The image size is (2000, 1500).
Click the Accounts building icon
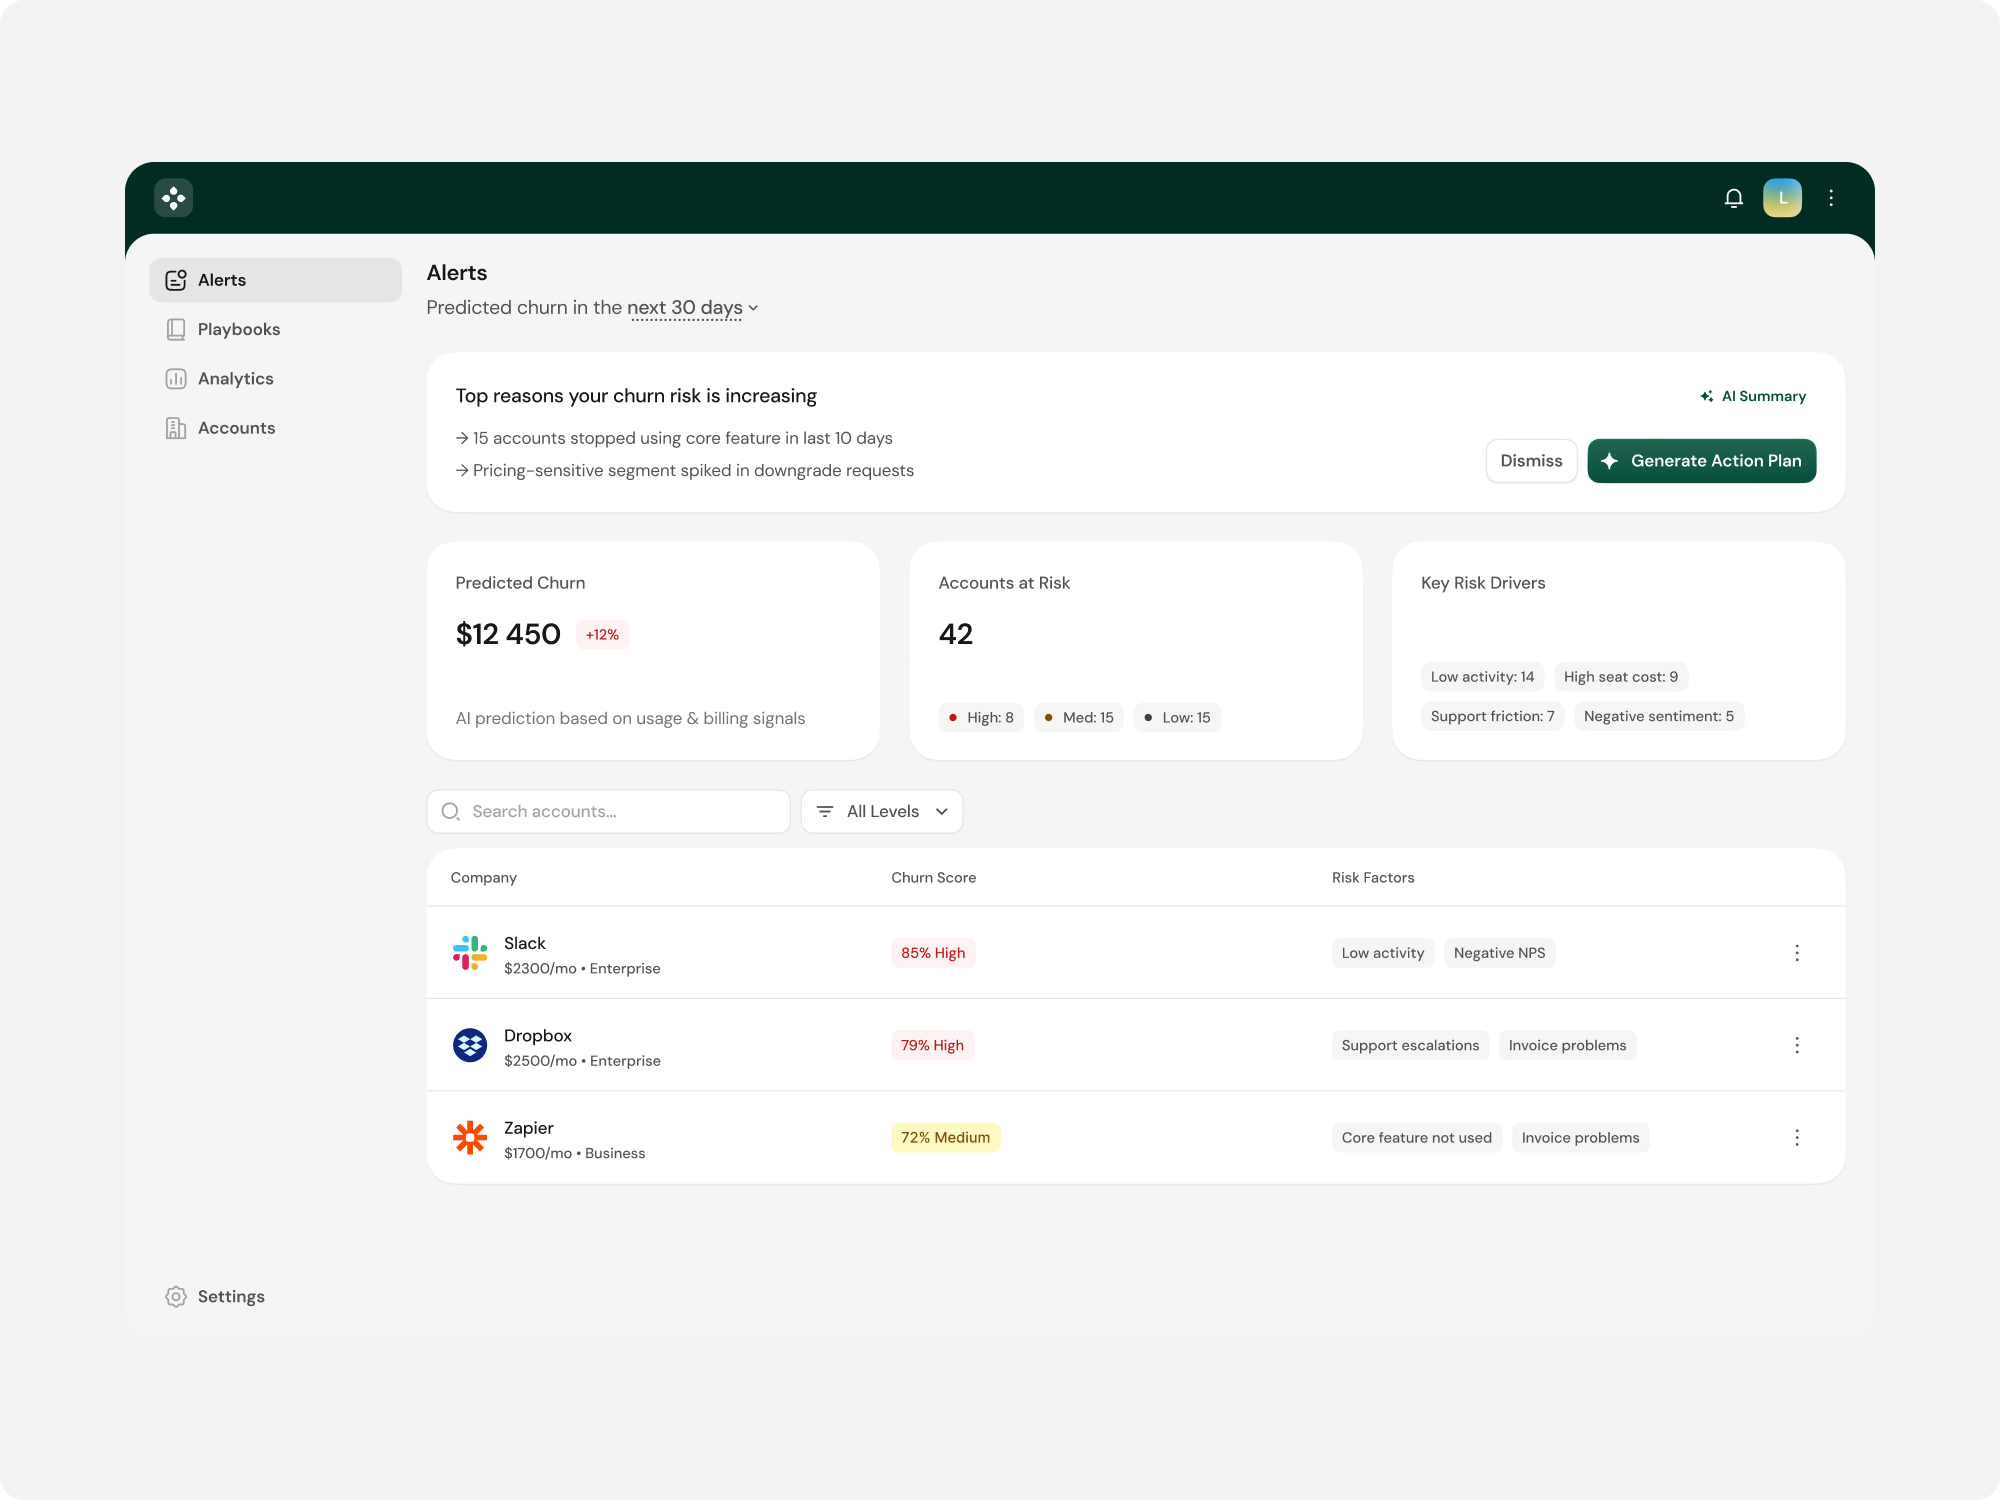tap(176, 428)
